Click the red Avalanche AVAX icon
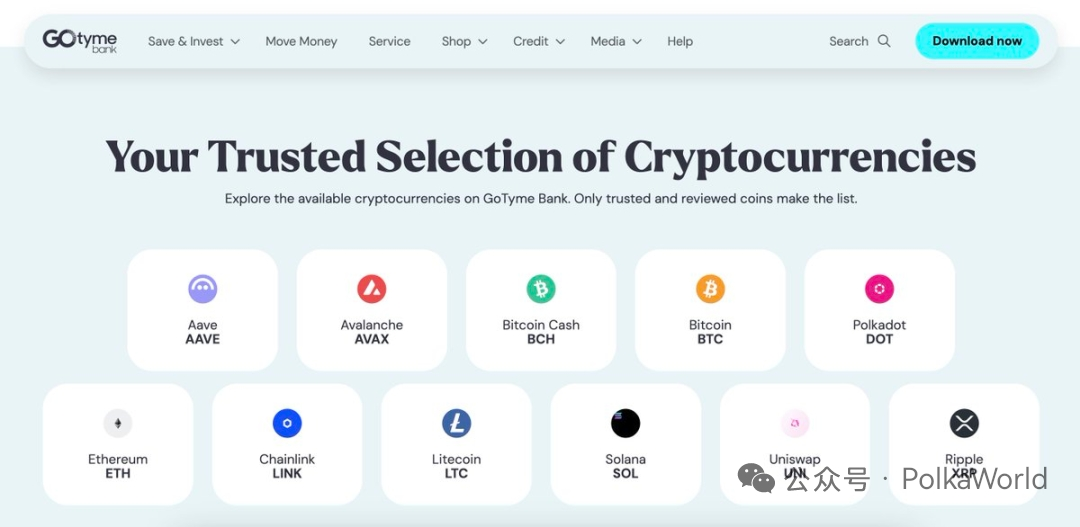Viewport: 1080px width, 527px height. [372, 289]
